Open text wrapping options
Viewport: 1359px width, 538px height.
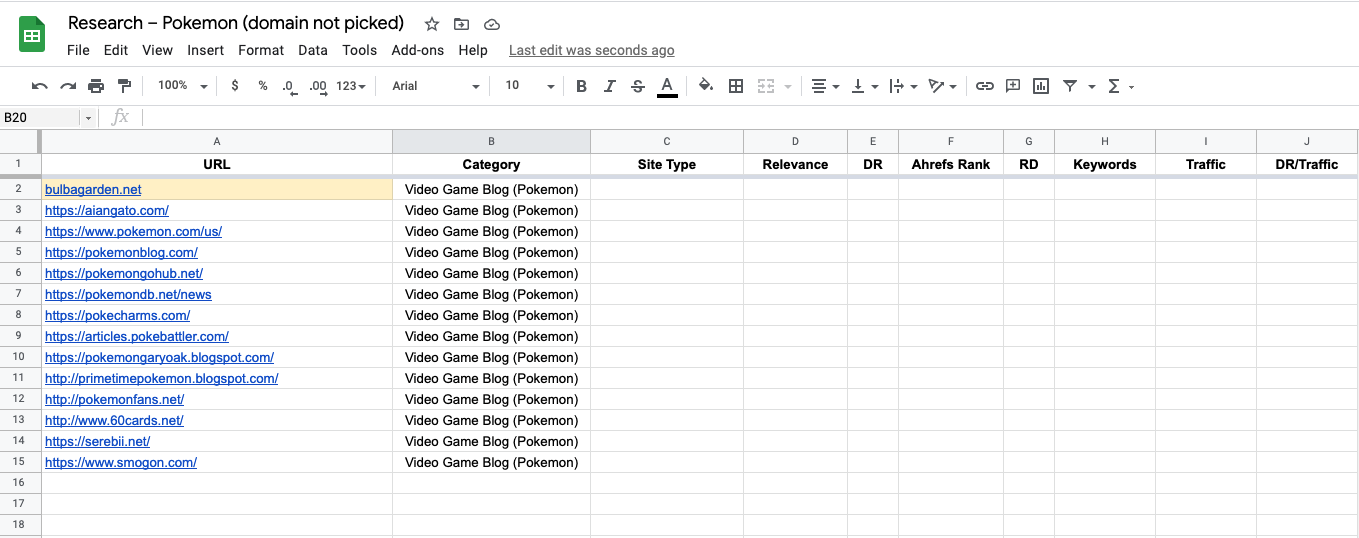903,86
